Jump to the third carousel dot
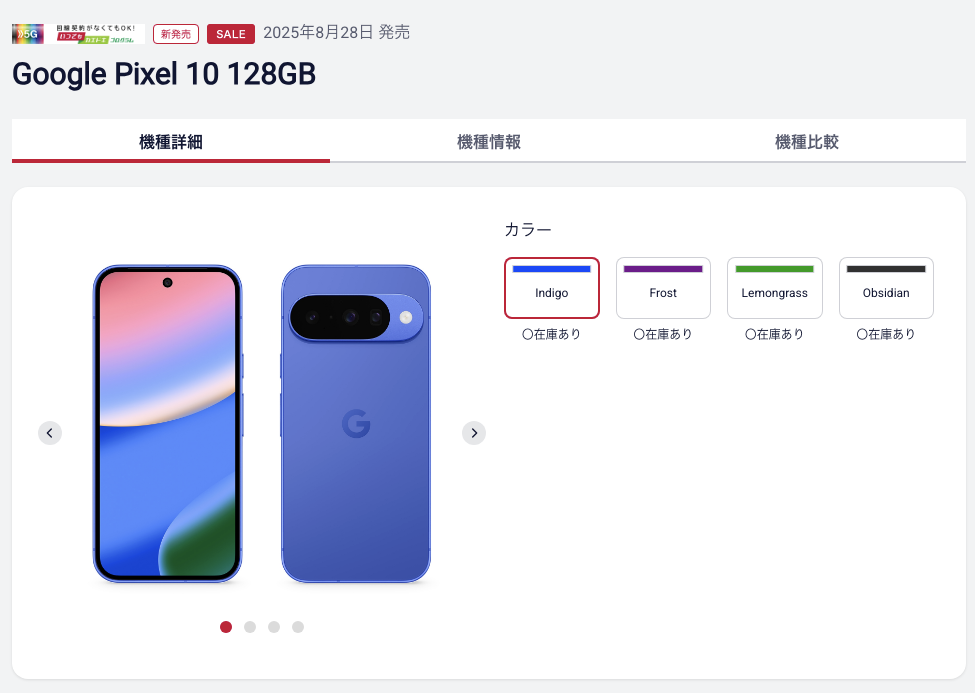 274,627
